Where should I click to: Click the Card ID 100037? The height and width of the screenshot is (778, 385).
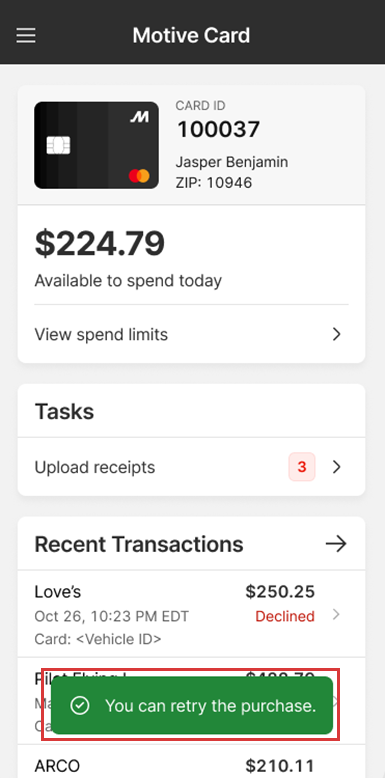click(218, 130)
